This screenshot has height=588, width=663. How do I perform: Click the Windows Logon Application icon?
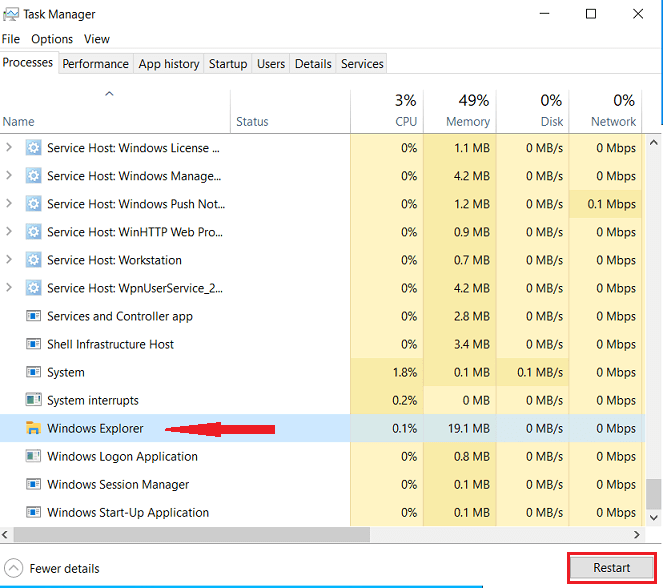[33, 456]
